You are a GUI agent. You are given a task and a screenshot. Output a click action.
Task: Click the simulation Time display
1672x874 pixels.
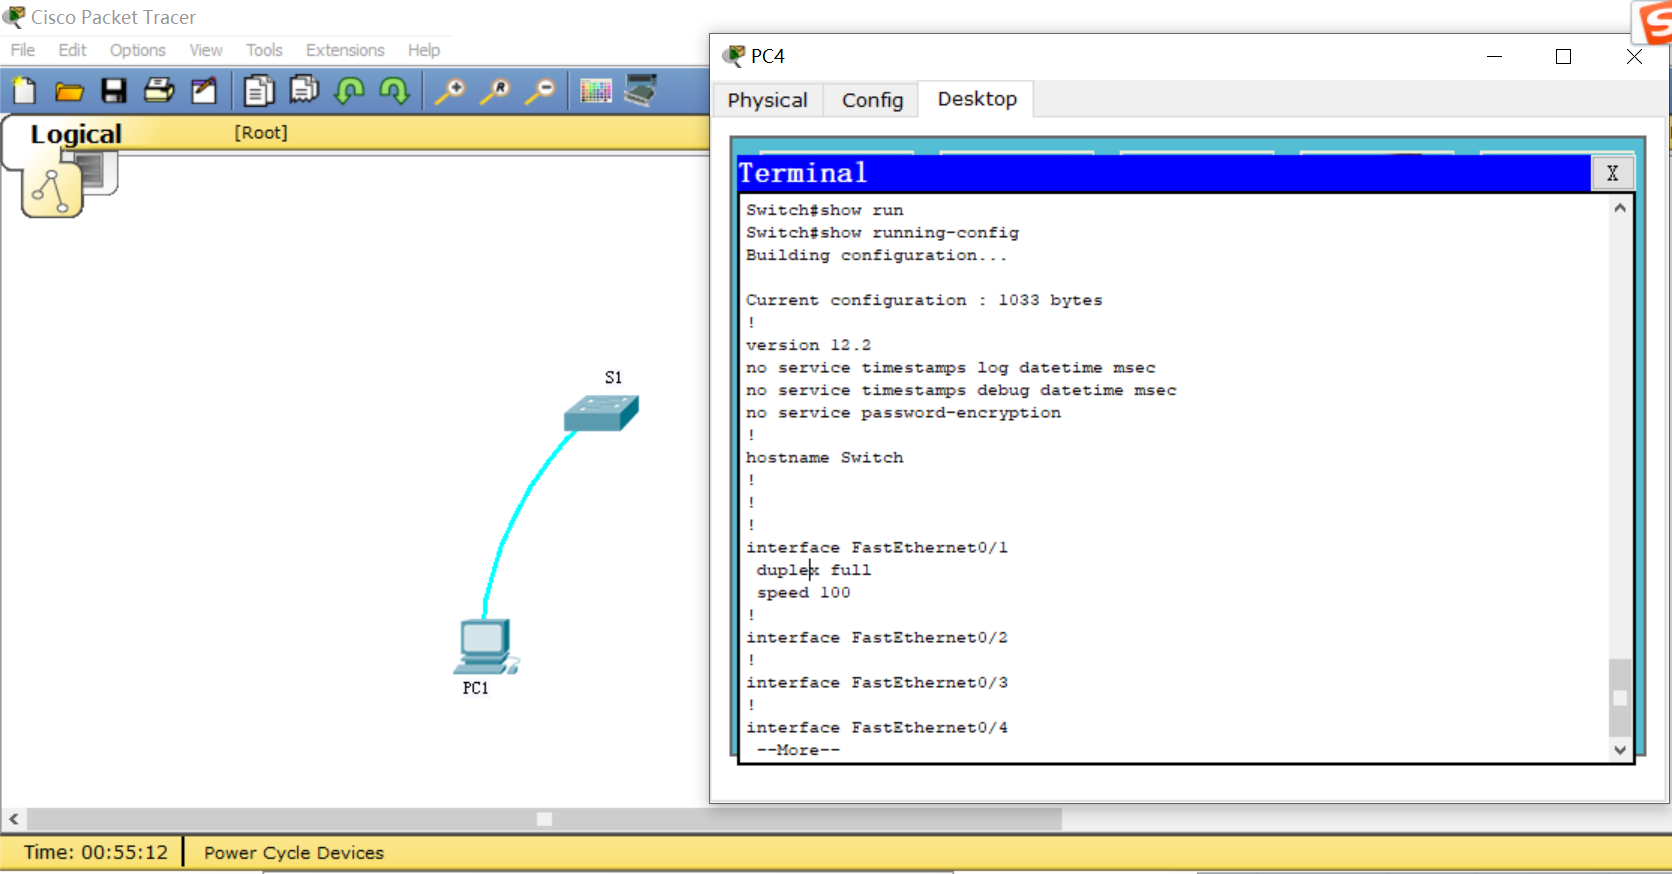click(96, 853)
